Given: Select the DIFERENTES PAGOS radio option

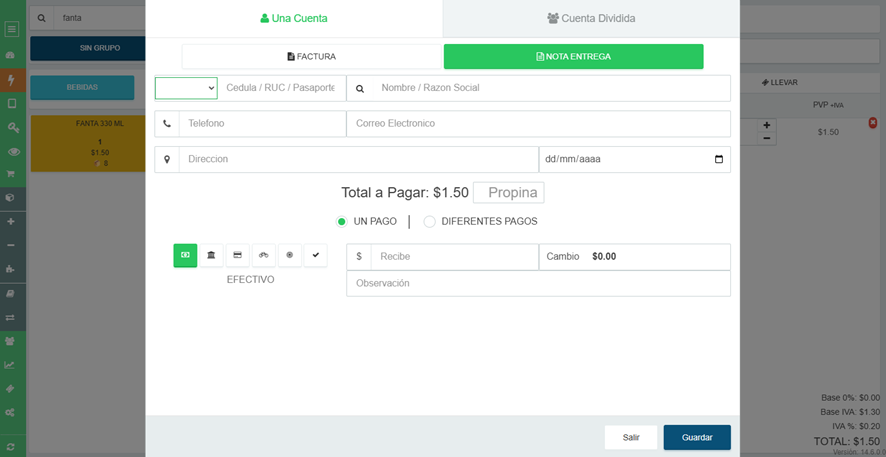Looking at the screenshot, I should click(429, 221).
